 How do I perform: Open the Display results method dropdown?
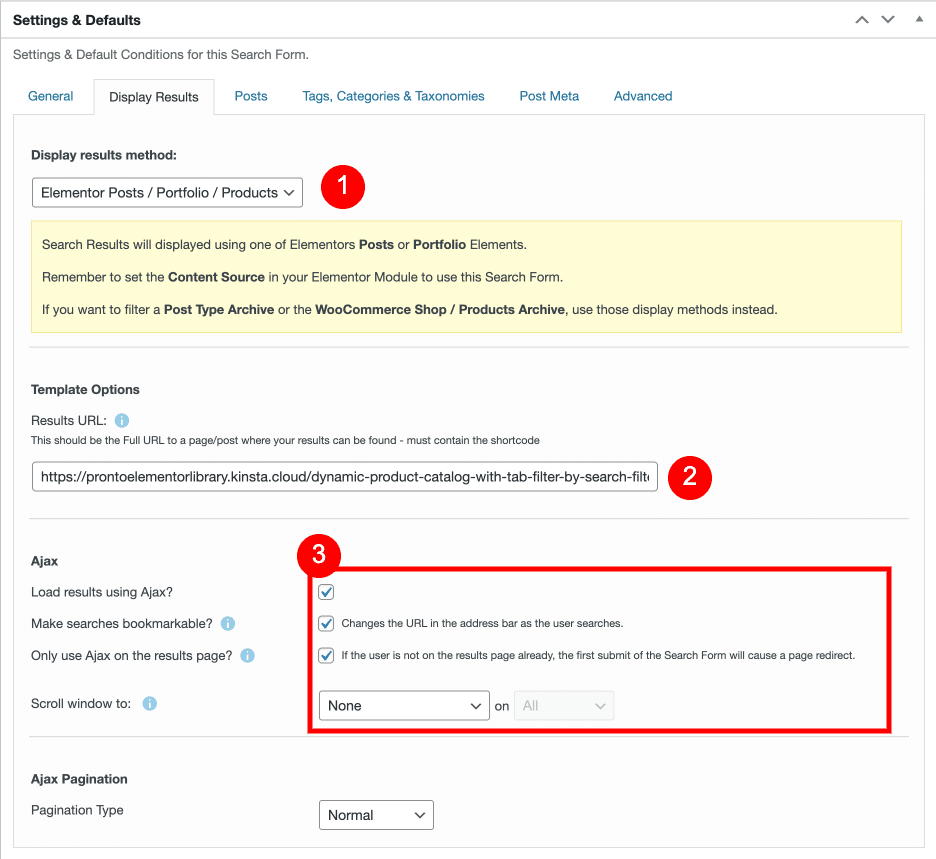tap(167, 192)
